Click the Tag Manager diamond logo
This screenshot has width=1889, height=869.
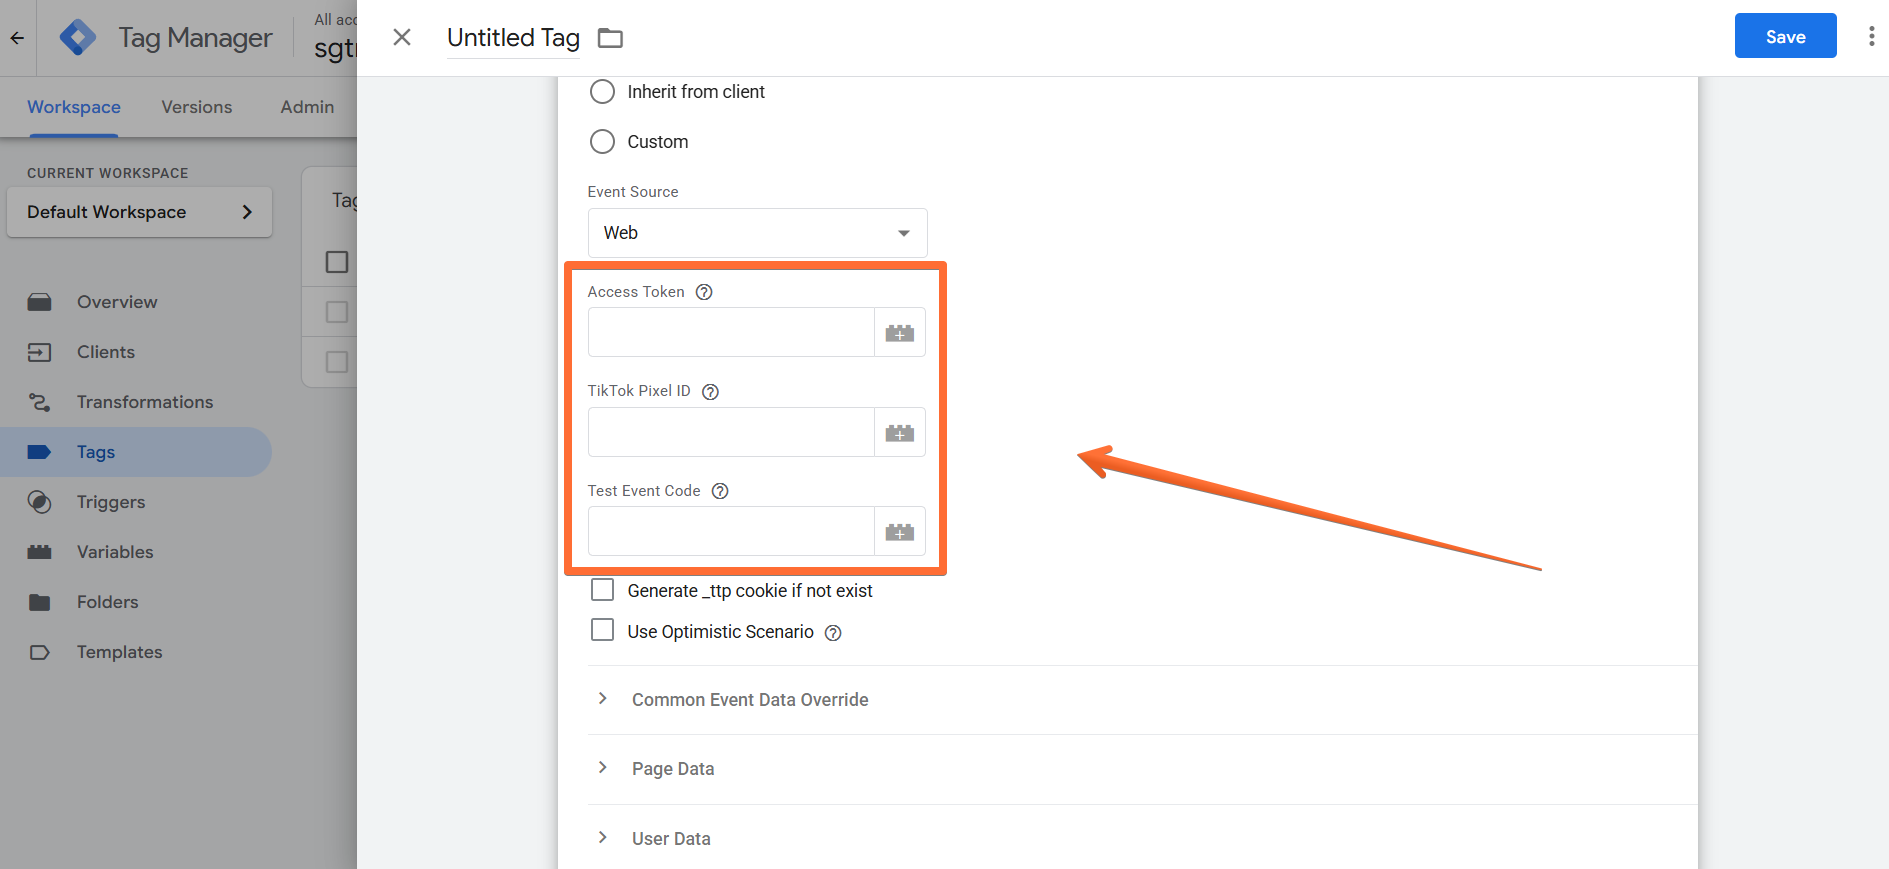click(78, 38)
